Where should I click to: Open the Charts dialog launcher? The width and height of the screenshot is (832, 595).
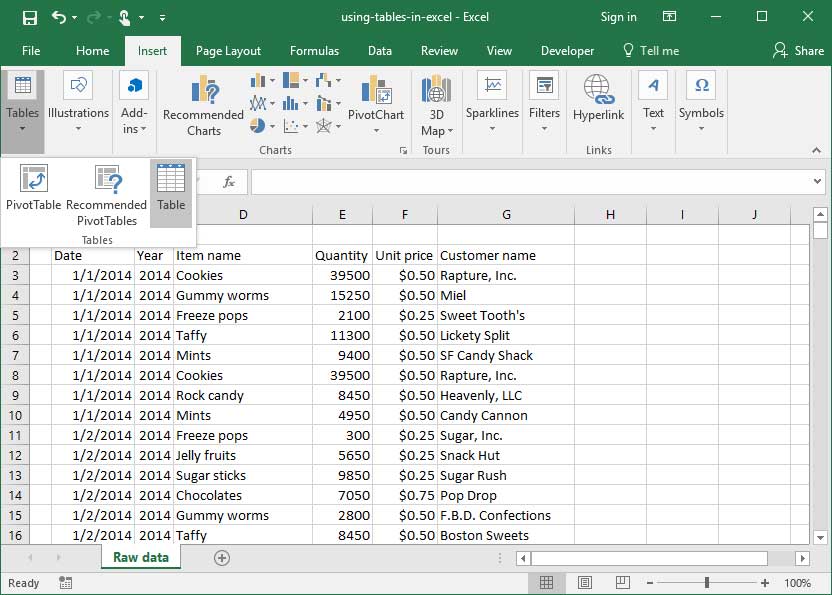coord(403,151)
